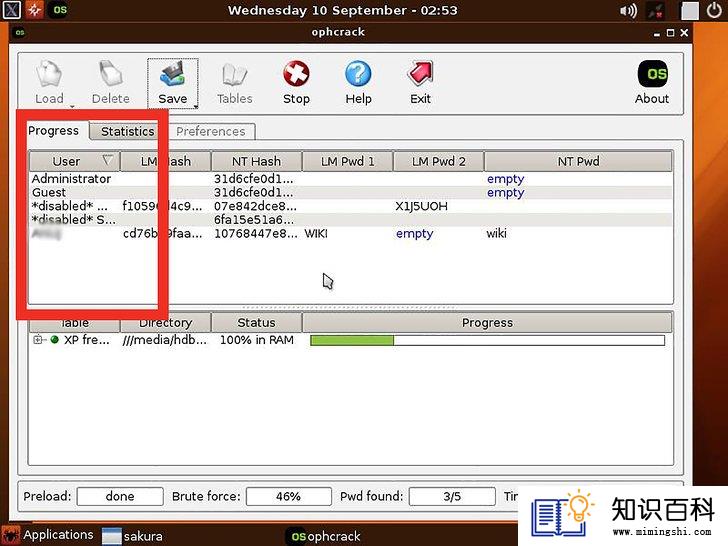Image resolution: width=728 pixels, height=546 pixels.
Task: Switch to the Statistics tab
Action: point(127,131)
